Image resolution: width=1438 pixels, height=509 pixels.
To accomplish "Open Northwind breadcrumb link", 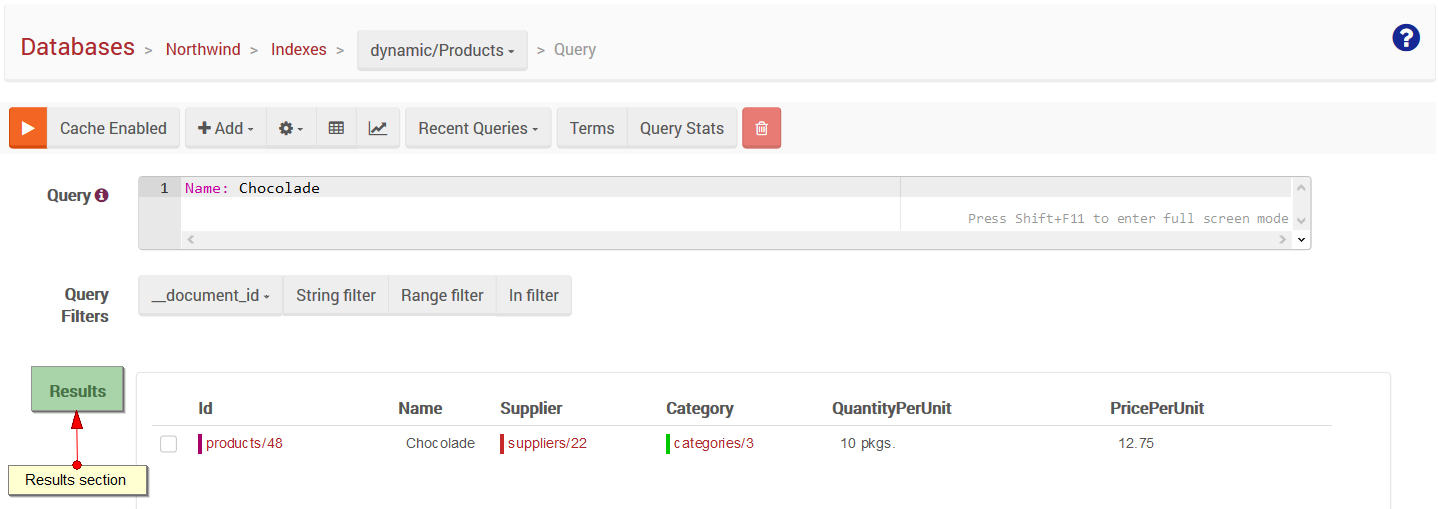I will (x=203, y=49).
